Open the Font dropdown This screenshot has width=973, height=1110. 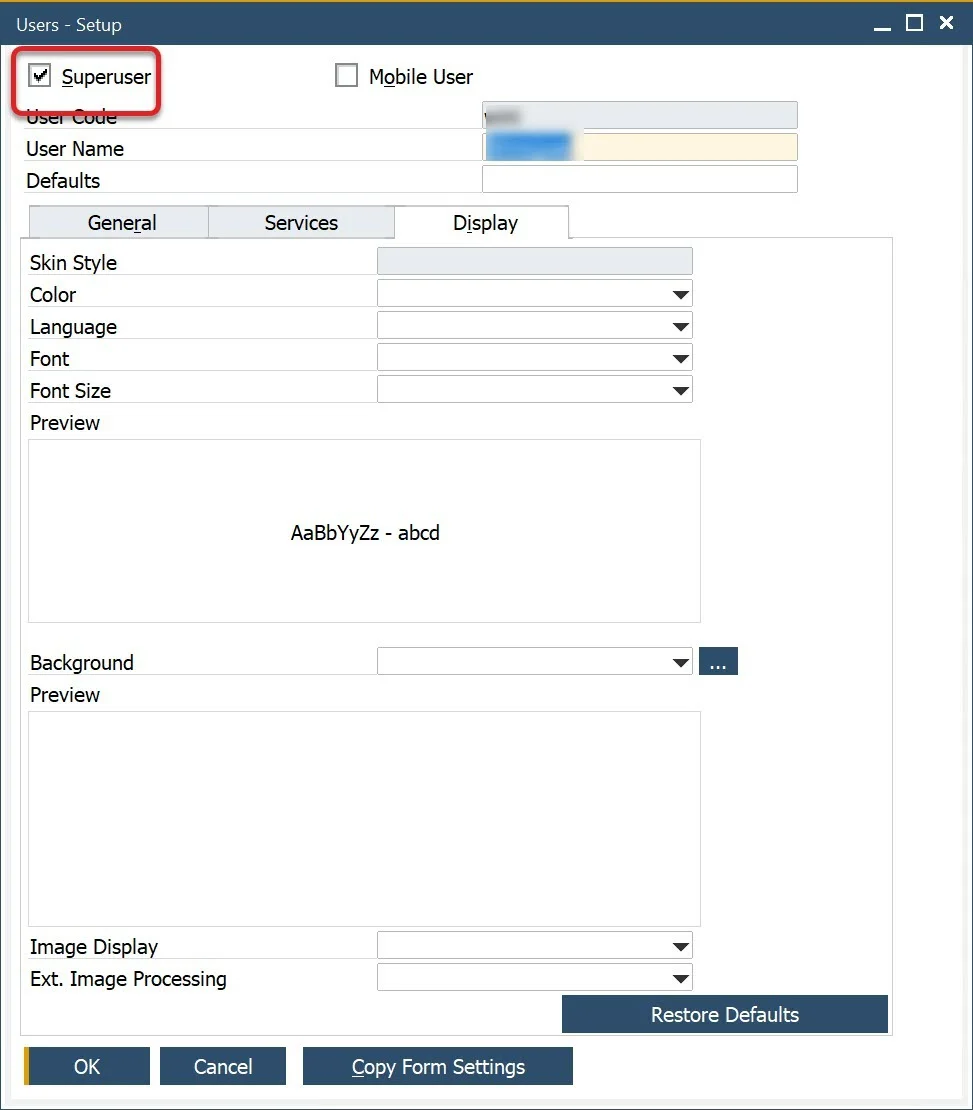pos(682,357)
